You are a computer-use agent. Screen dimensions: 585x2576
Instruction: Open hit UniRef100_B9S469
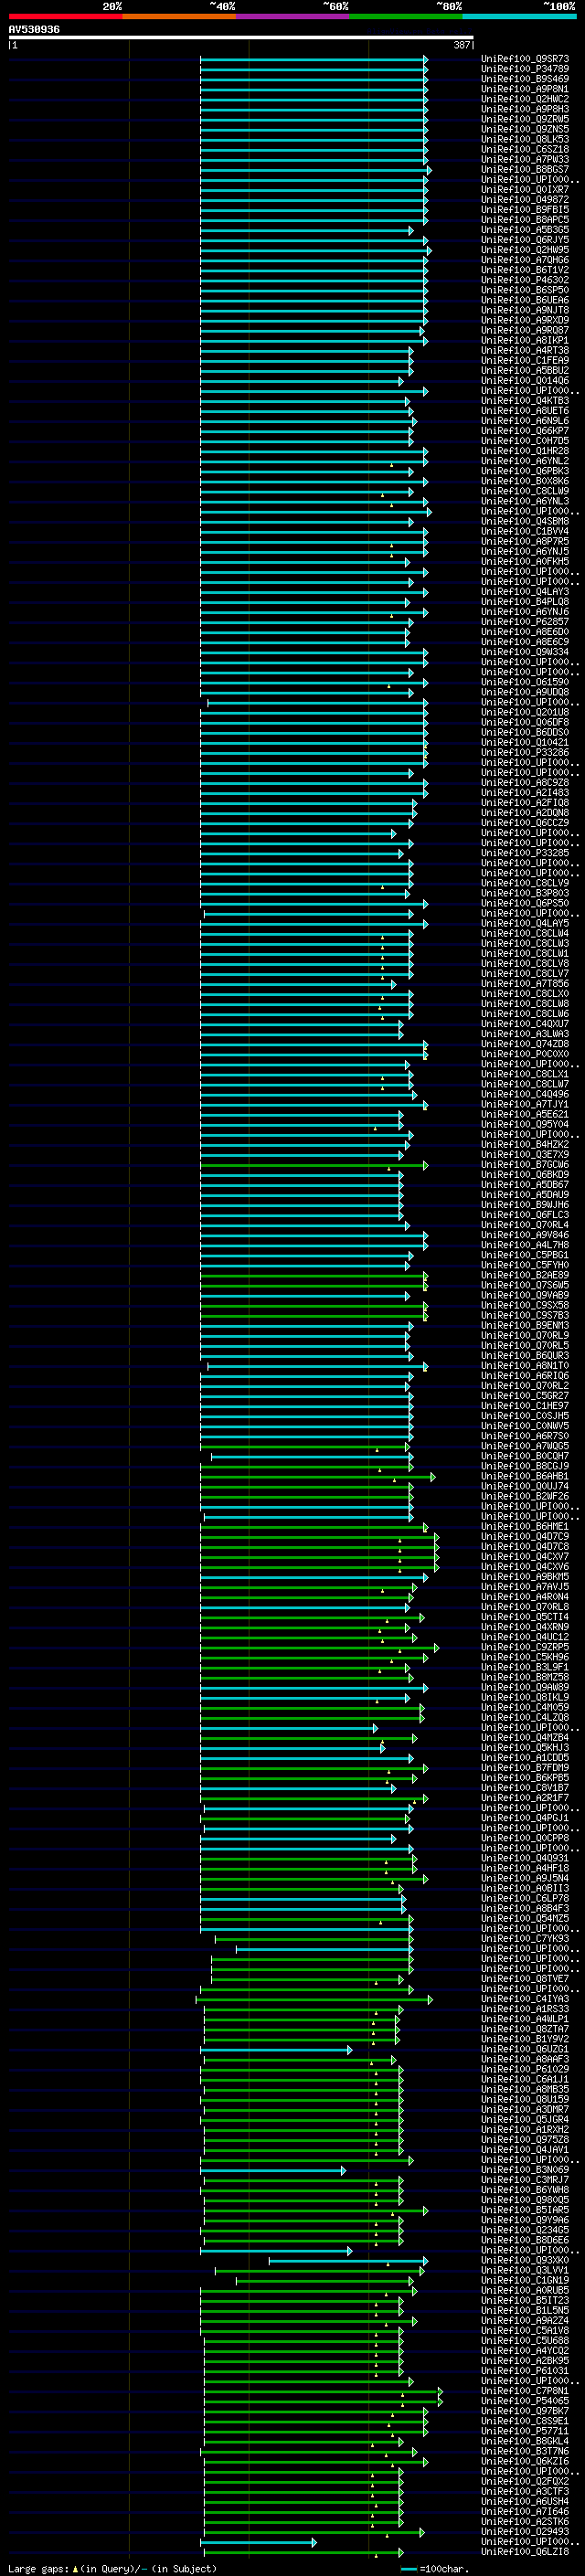[x=525, y=79]
